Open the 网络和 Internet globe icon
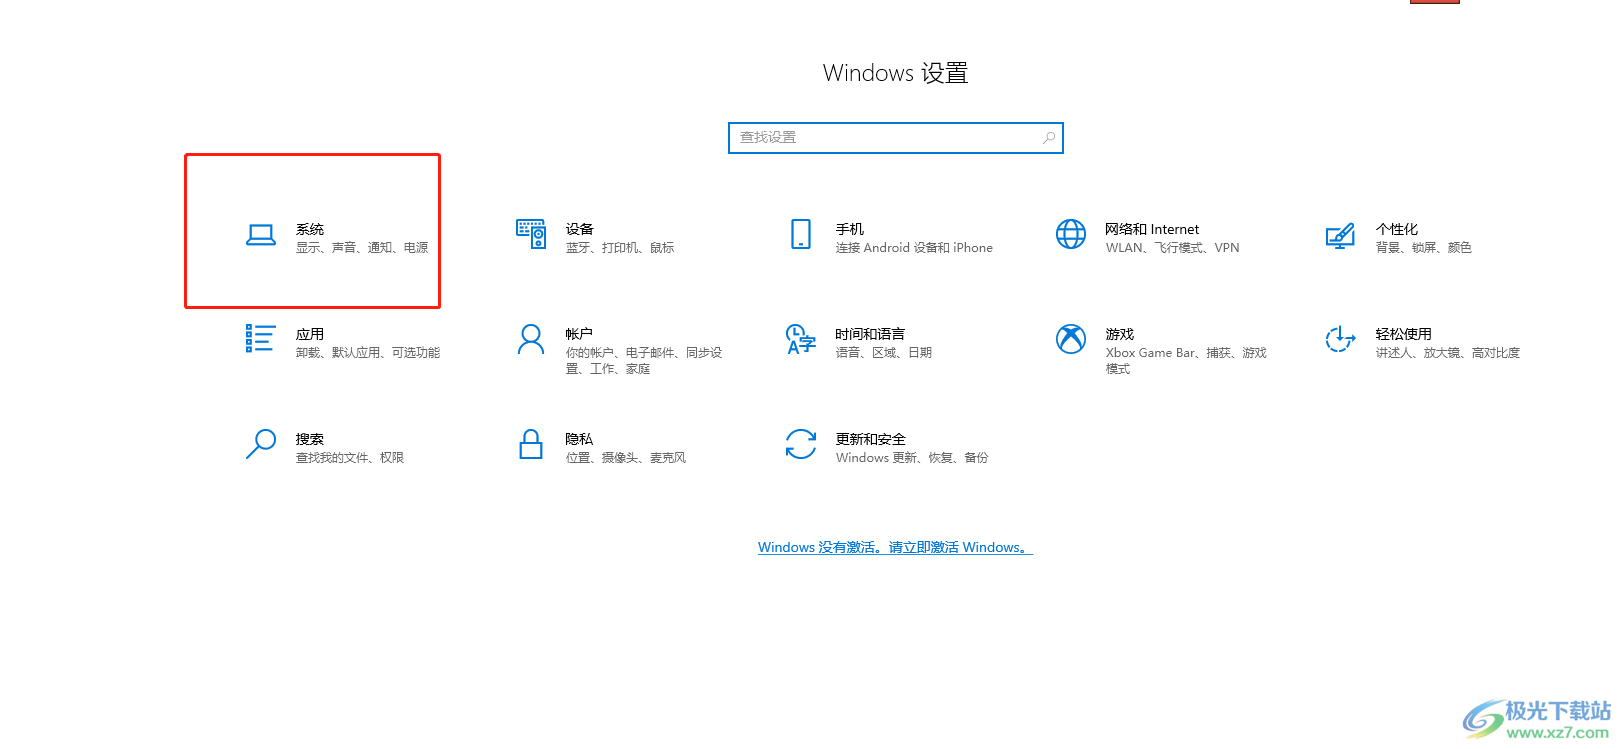The width and height of the screenshot is (1622, 749). 1071,234
